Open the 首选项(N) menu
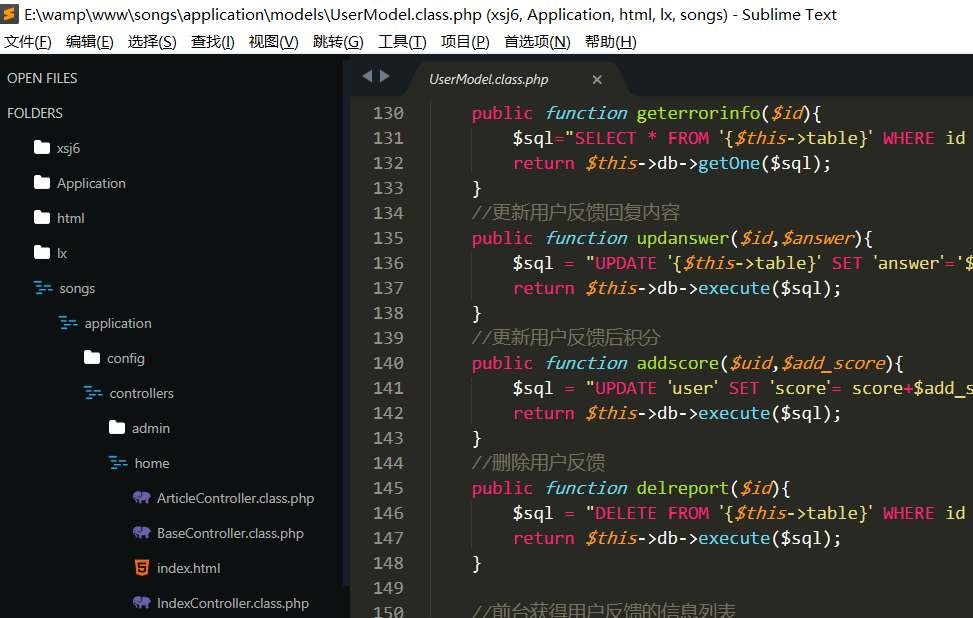 tap(537, 42)
